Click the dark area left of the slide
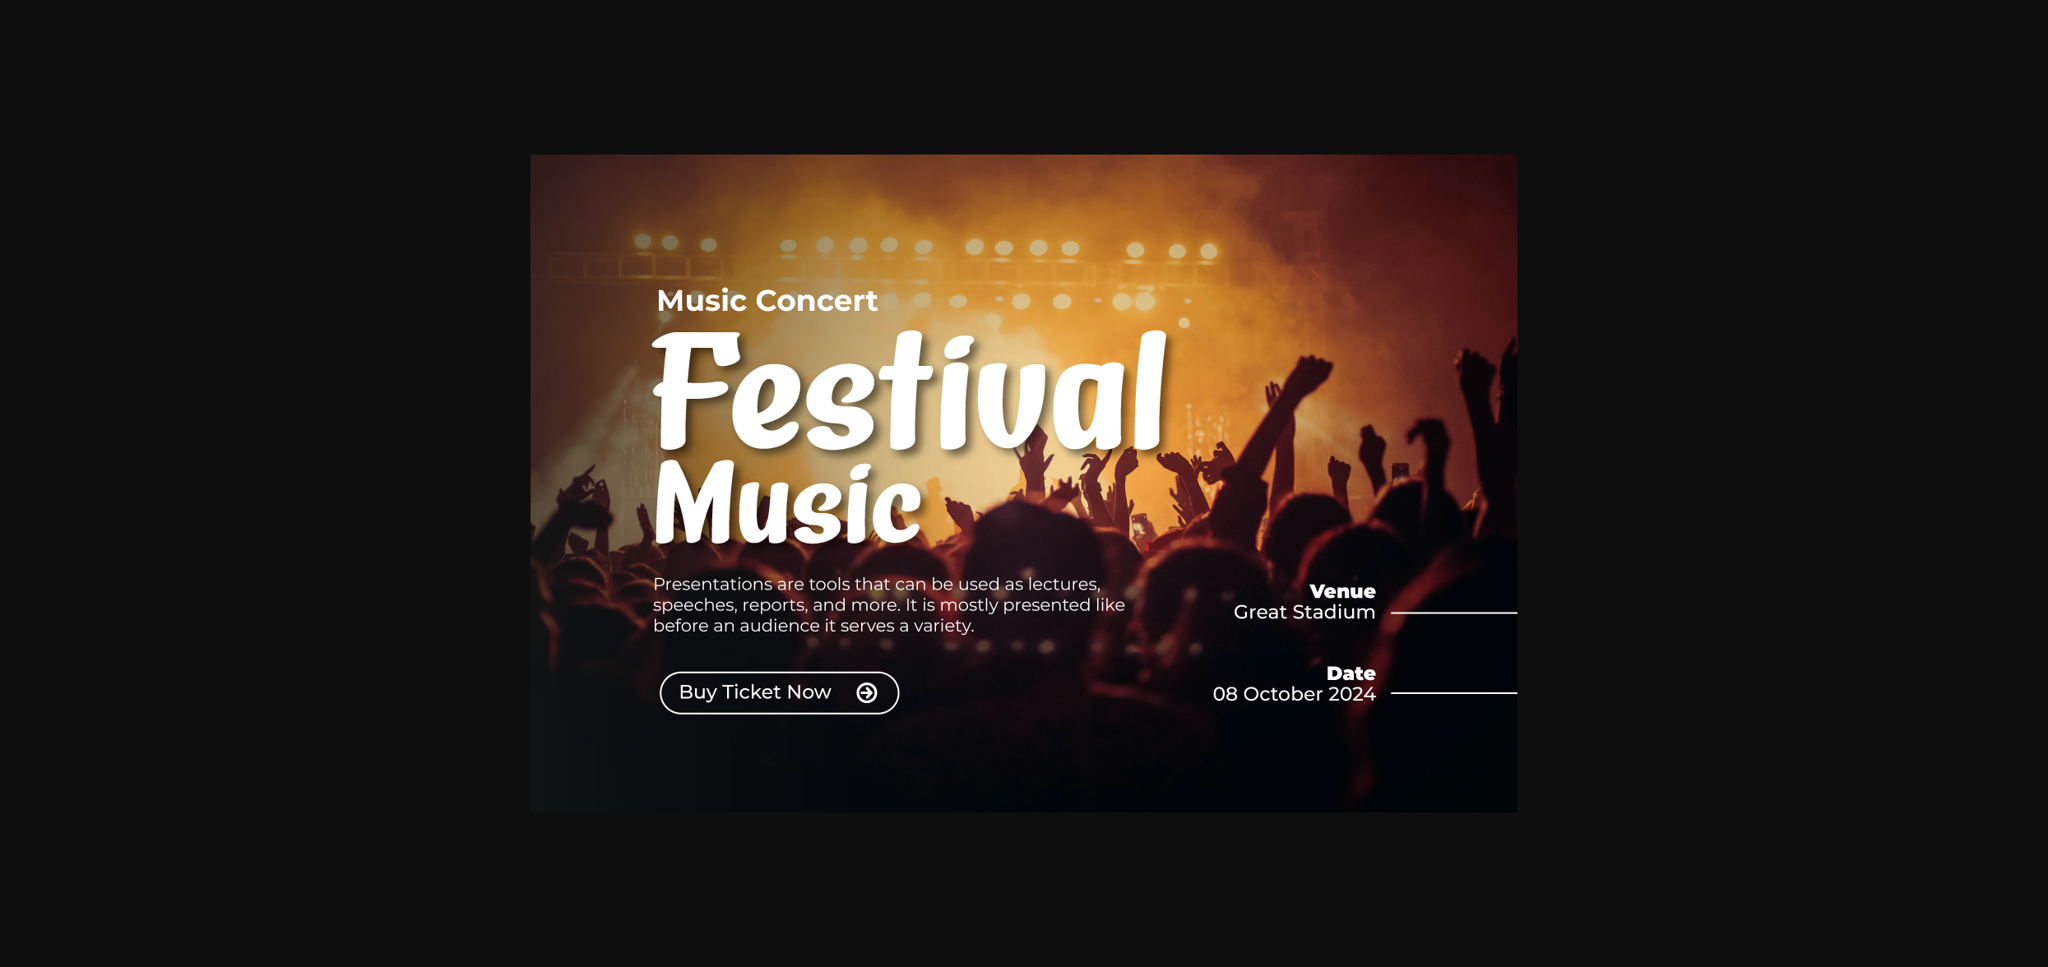 265,483
